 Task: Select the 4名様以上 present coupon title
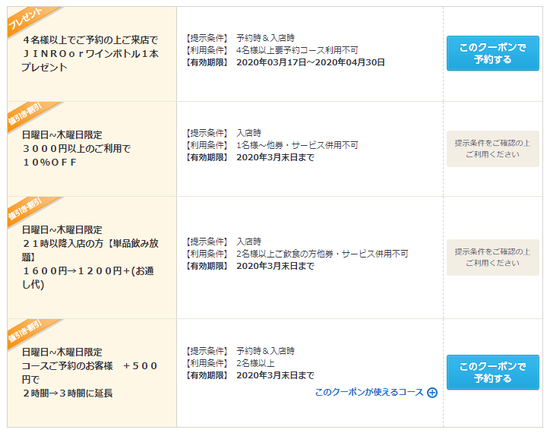point(90,53)
